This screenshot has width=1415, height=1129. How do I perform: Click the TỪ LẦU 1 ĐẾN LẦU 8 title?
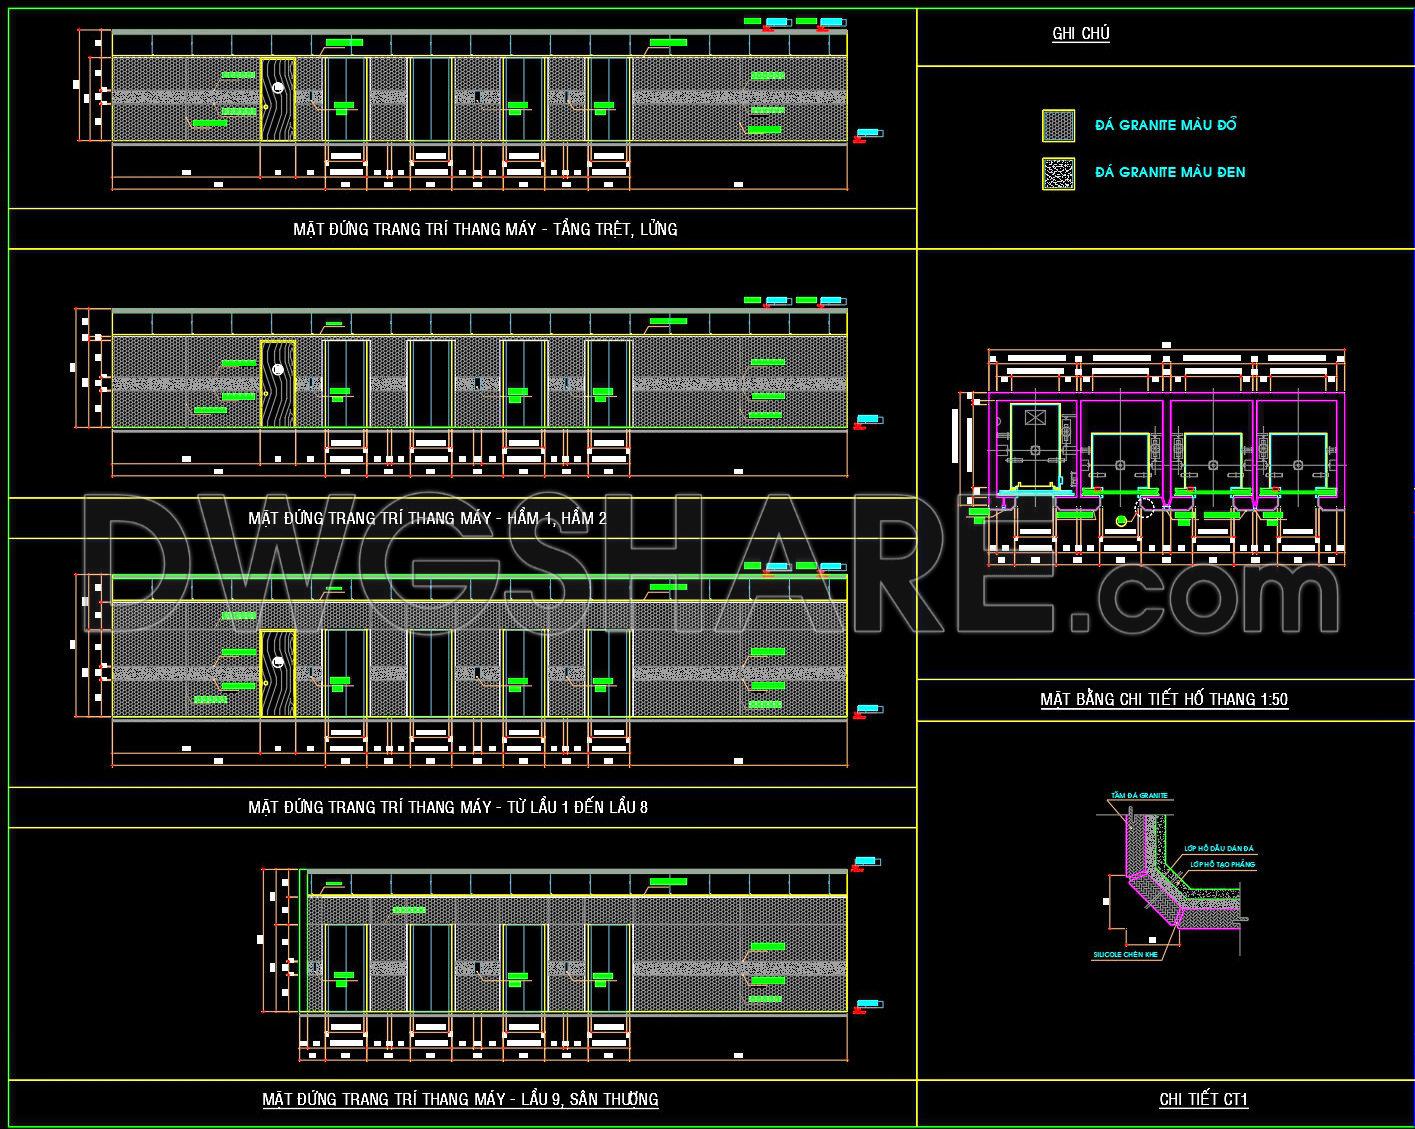447,807
